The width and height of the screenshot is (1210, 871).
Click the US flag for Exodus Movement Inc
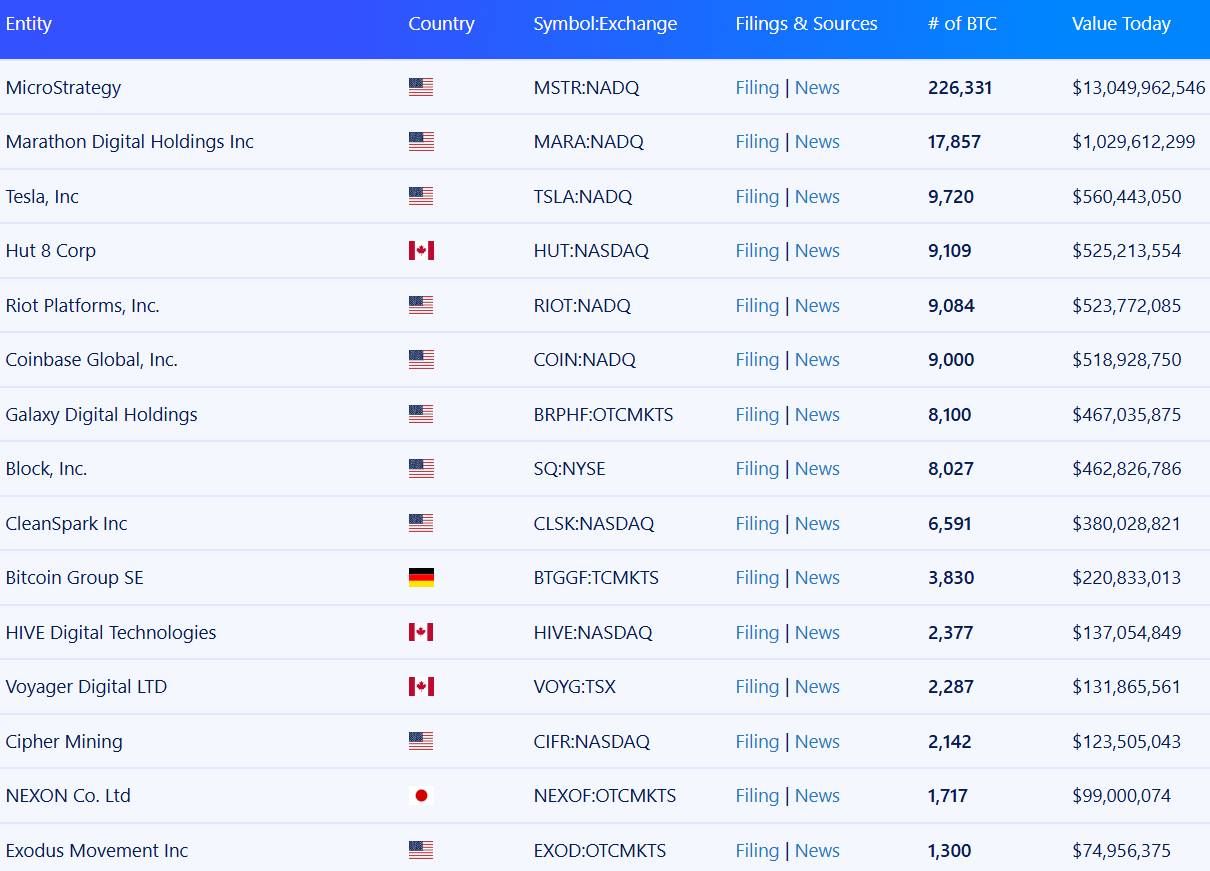pos(421,850)
